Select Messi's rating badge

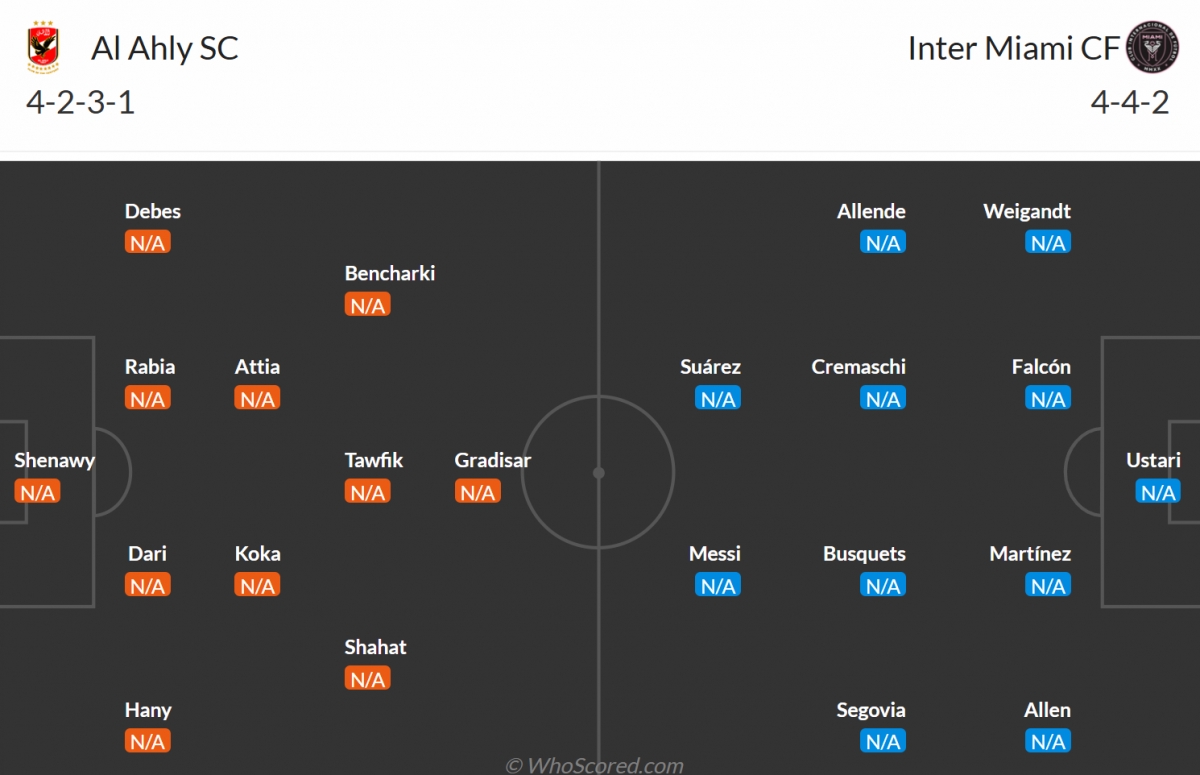[x=718, y=585]
